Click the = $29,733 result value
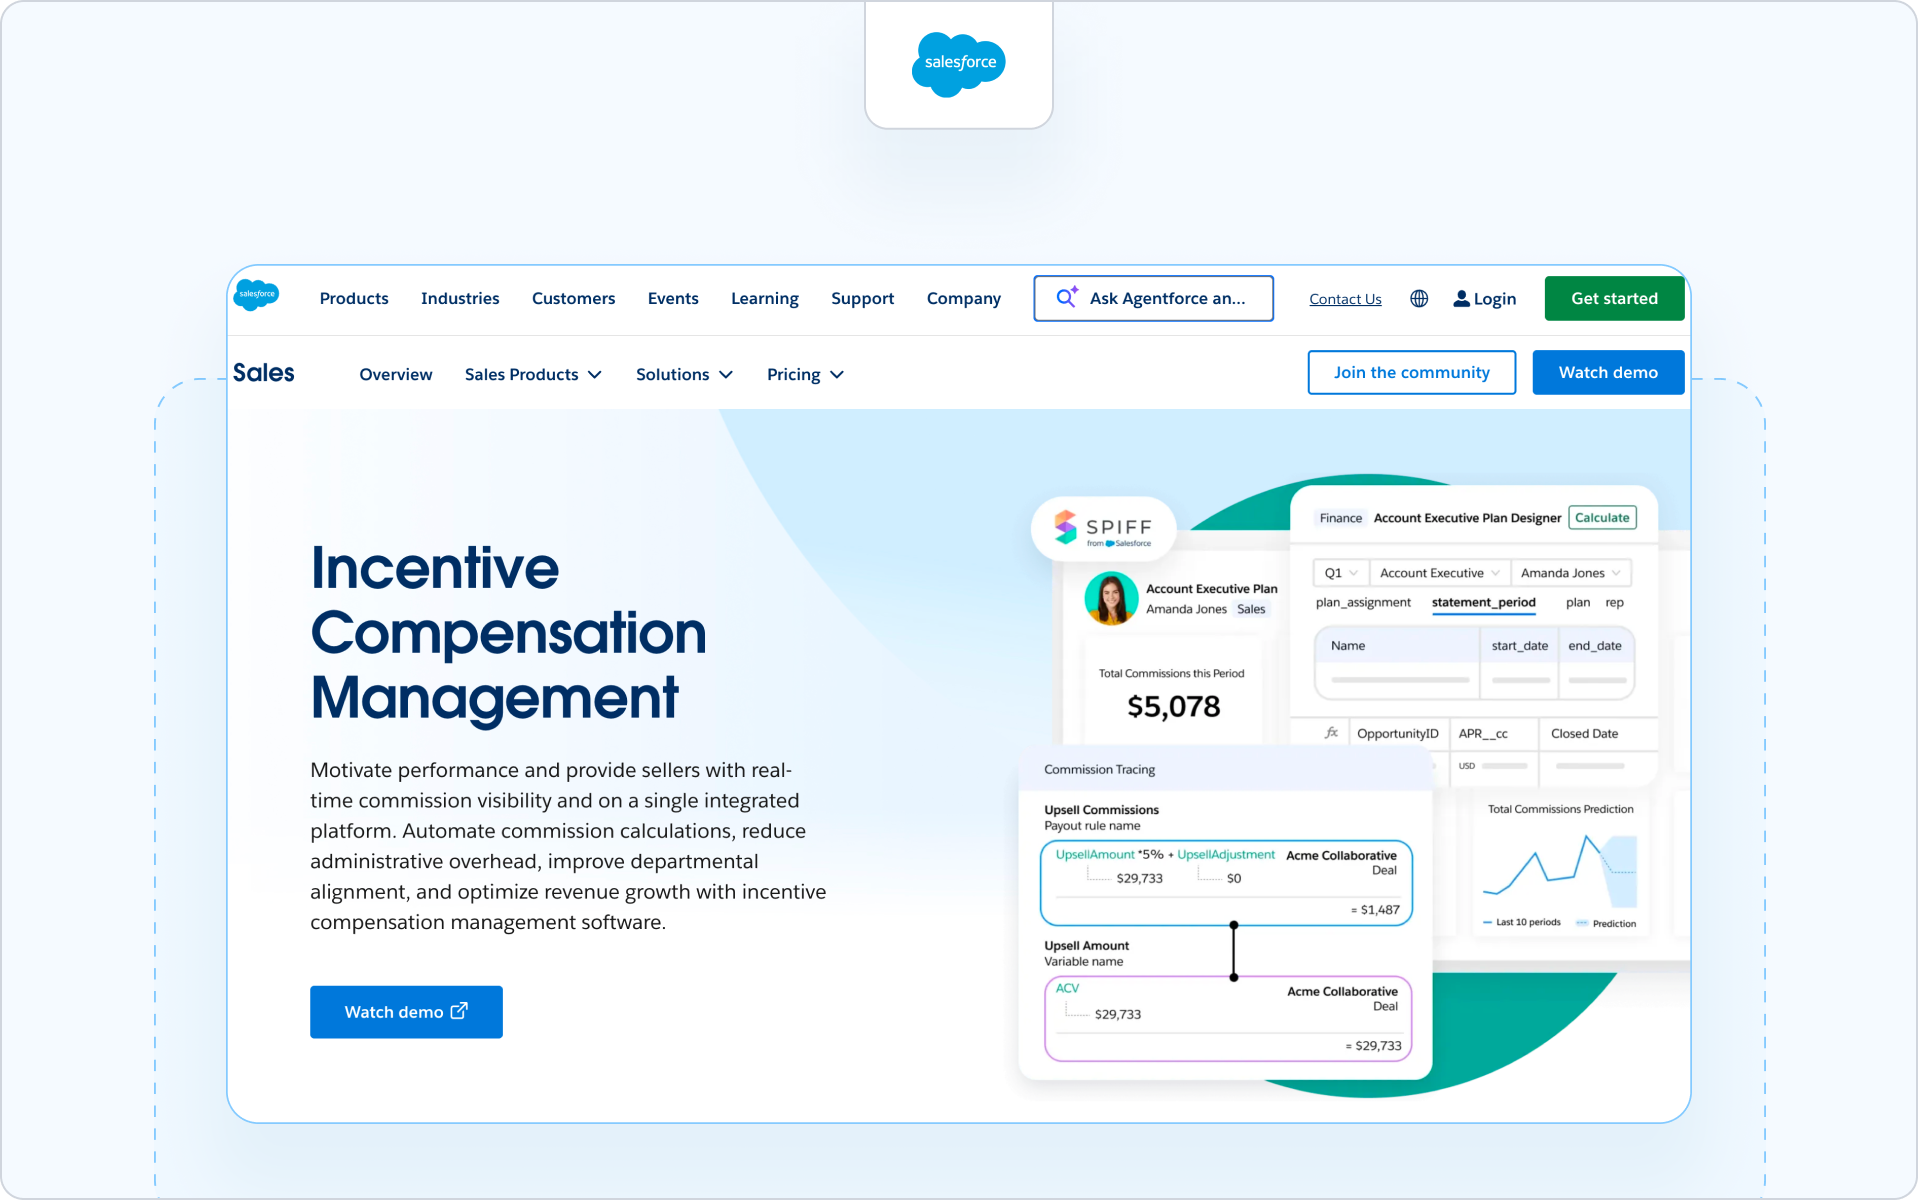Screen dimensions: 1918x1200 (1374, 1046)
